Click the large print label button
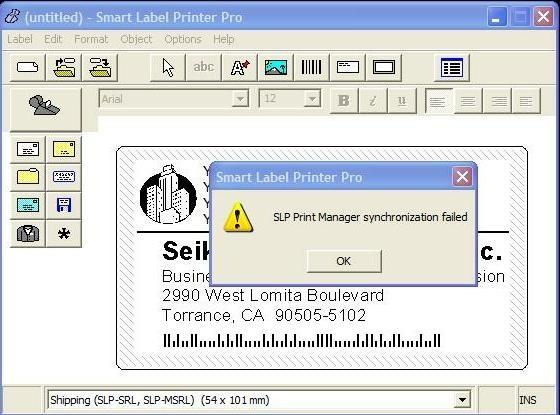 (x=46, y=109)
